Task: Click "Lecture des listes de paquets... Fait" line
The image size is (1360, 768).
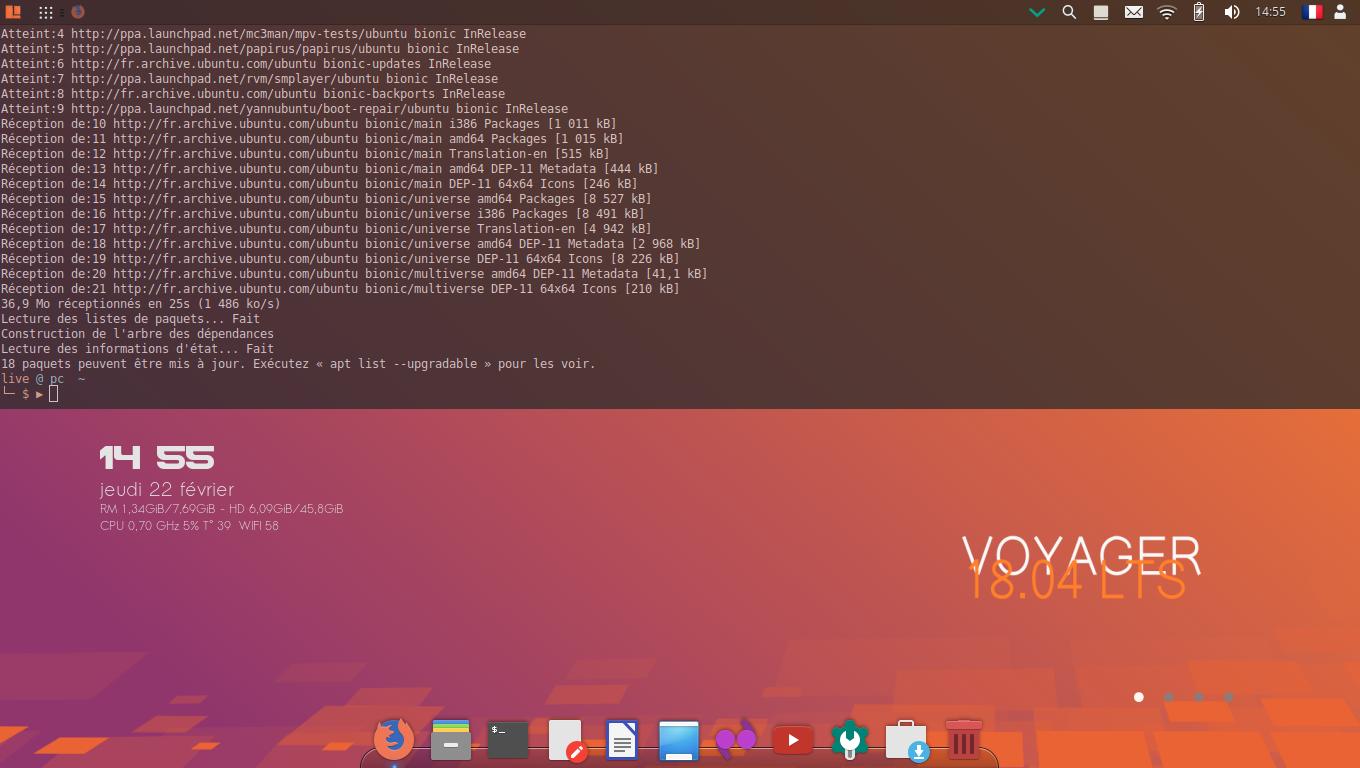Action: 130,319
